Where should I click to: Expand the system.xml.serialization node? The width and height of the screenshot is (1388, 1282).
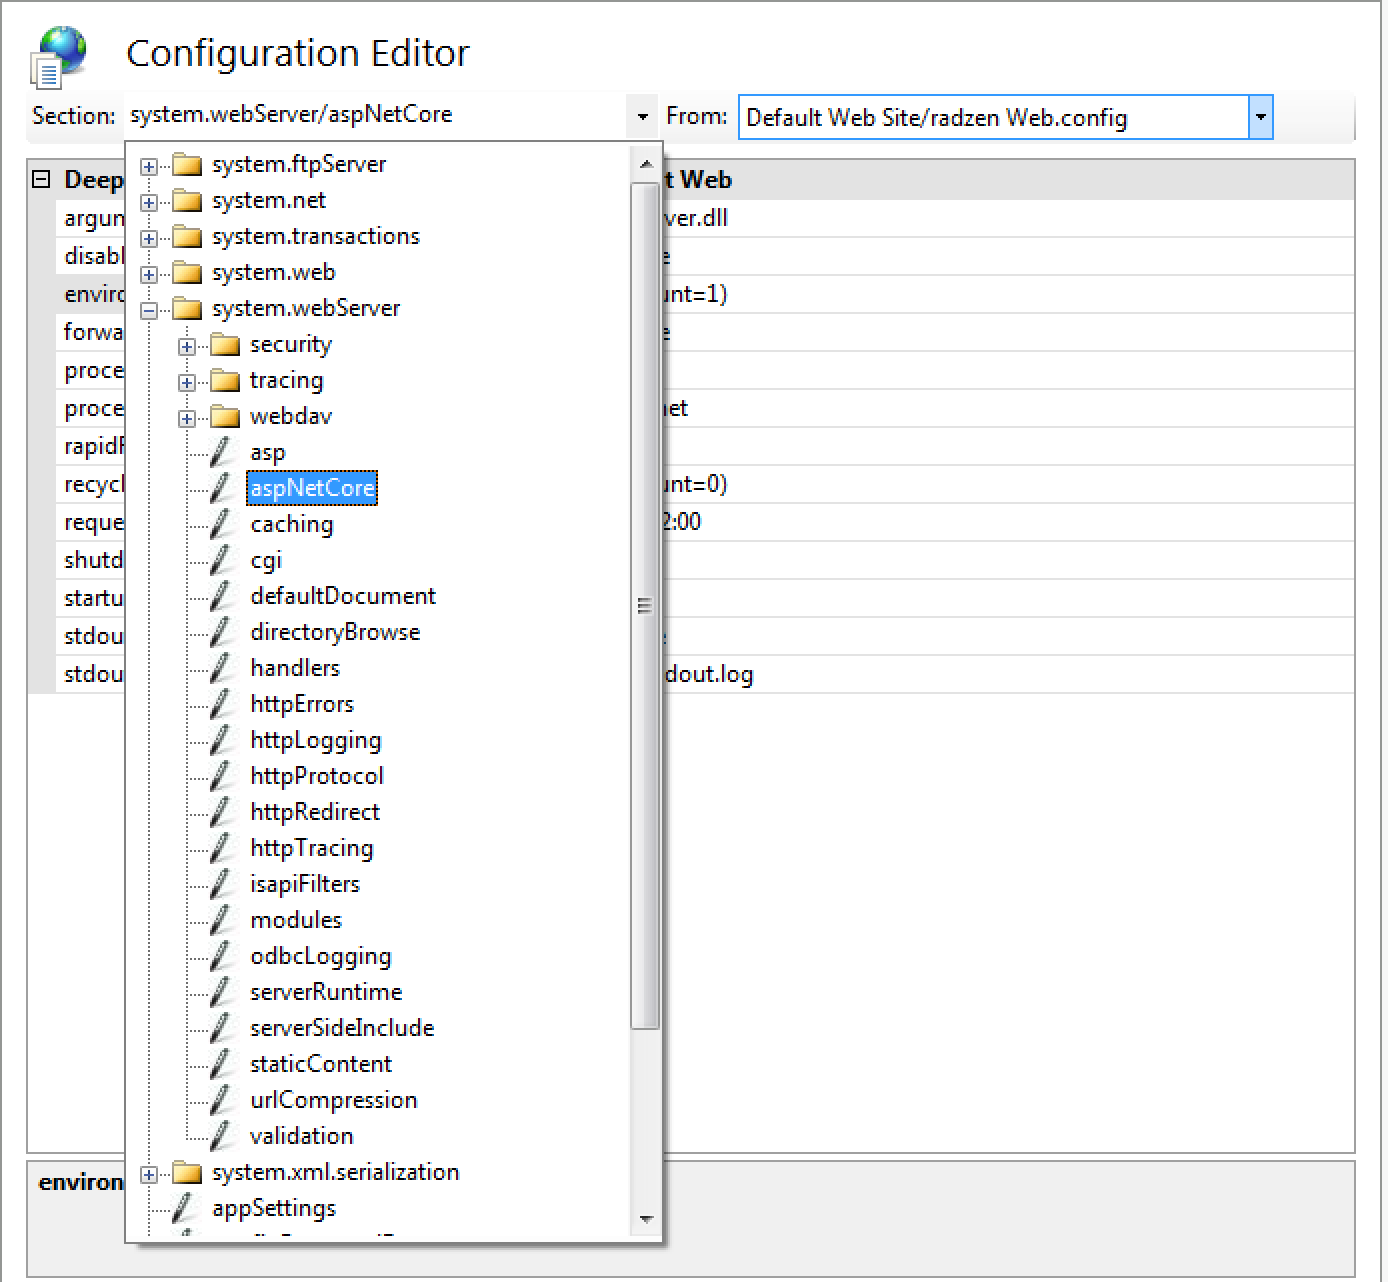[x=149, y=1174]
